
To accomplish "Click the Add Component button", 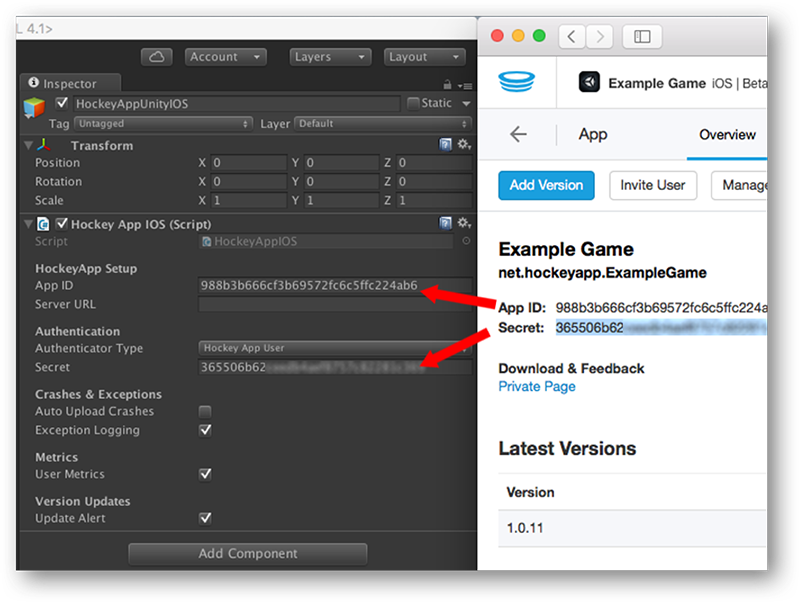I will pos(248,554).
